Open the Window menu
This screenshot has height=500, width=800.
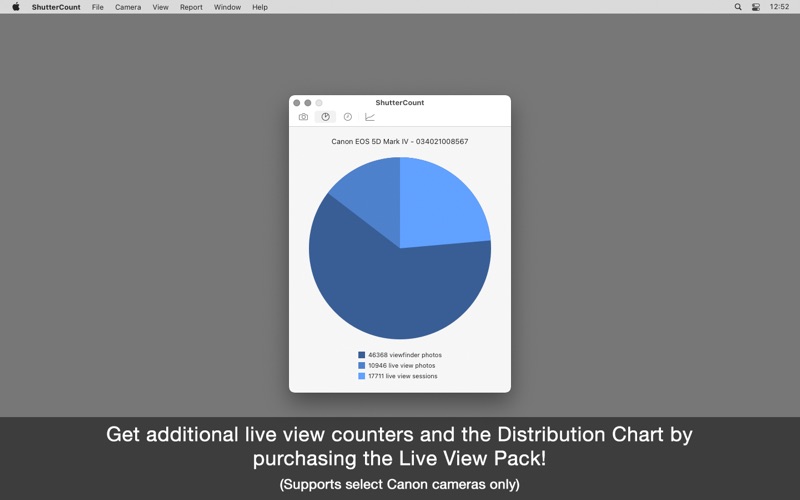click(227, 7)
